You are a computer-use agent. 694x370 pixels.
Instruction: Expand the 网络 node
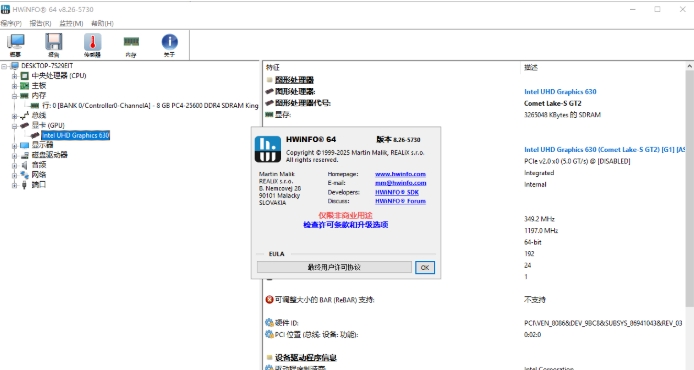click(14, 175)
